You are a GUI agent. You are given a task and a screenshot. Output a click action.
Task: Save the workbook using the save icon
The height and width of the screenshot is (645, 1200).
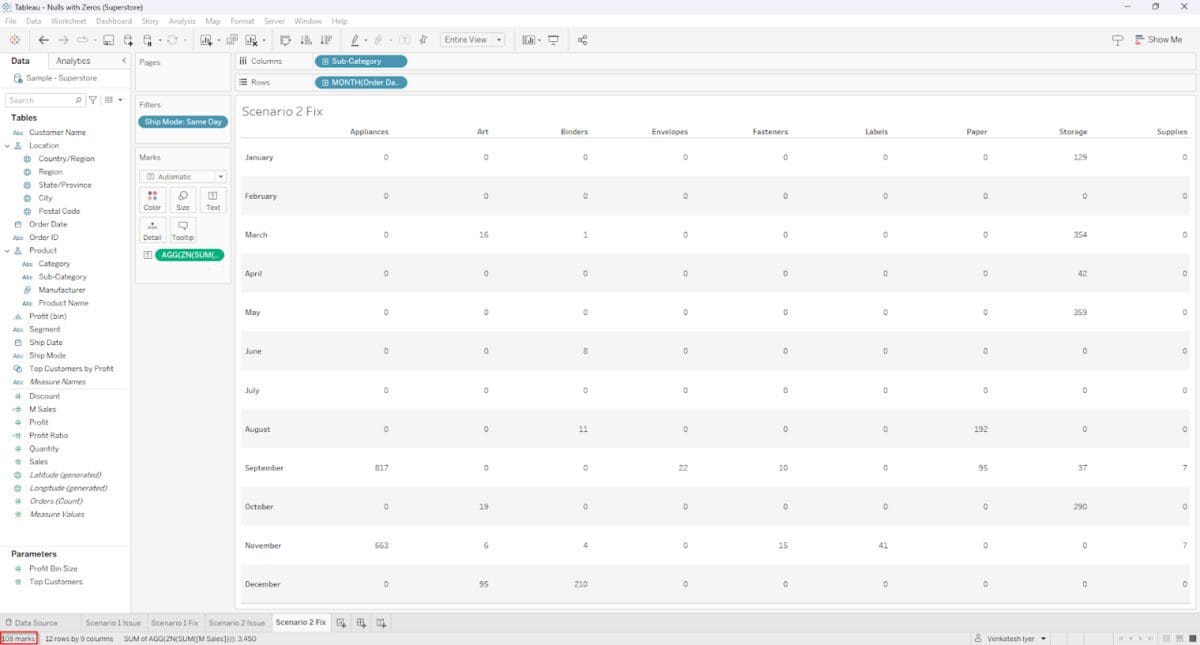tap(108, 40)
